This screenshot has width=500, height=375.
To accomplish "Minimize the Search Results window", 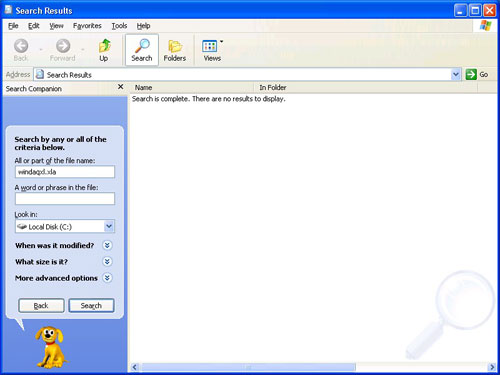I will (460, 11).
